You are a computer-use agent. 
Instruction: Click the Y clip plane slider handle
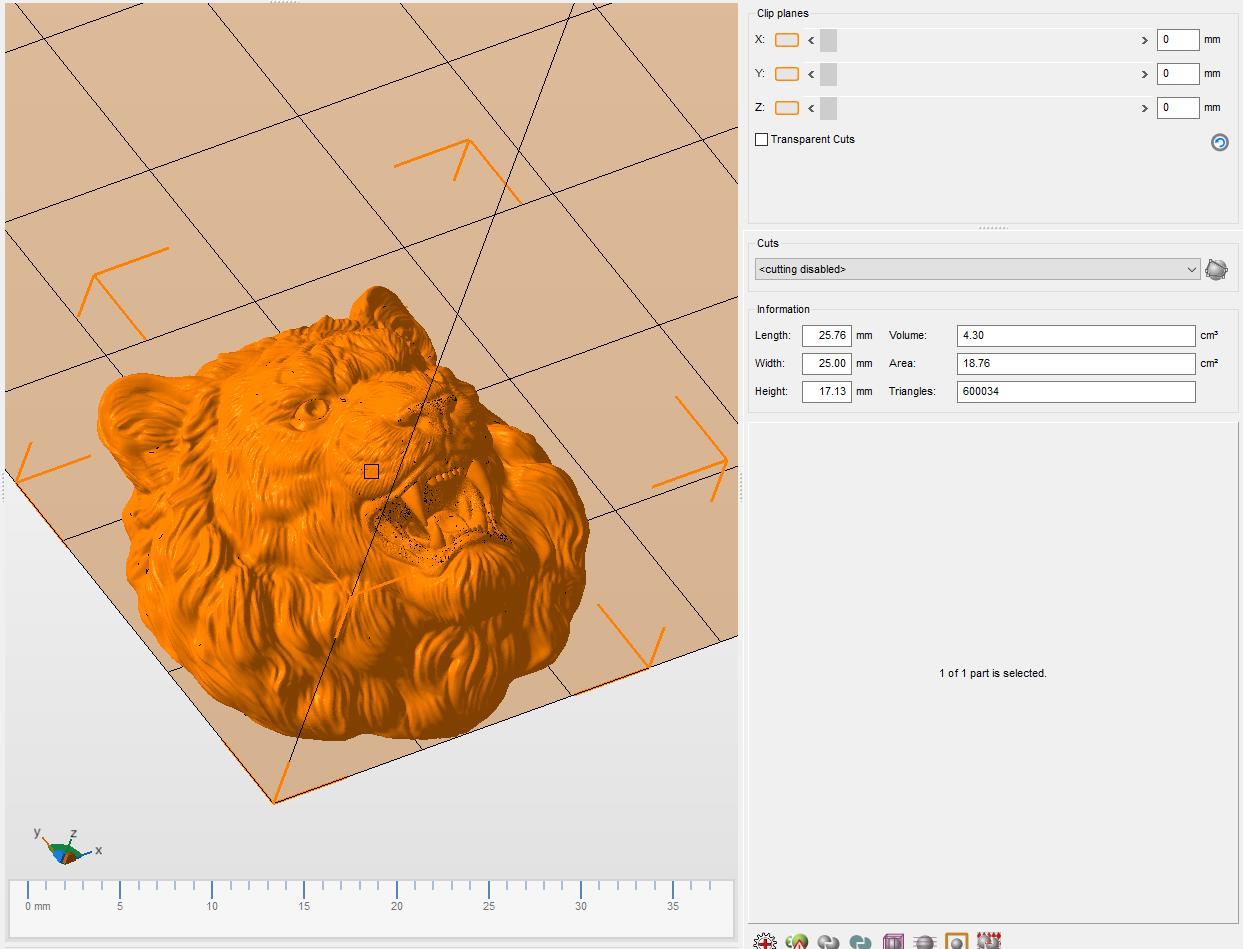point(828,74)
